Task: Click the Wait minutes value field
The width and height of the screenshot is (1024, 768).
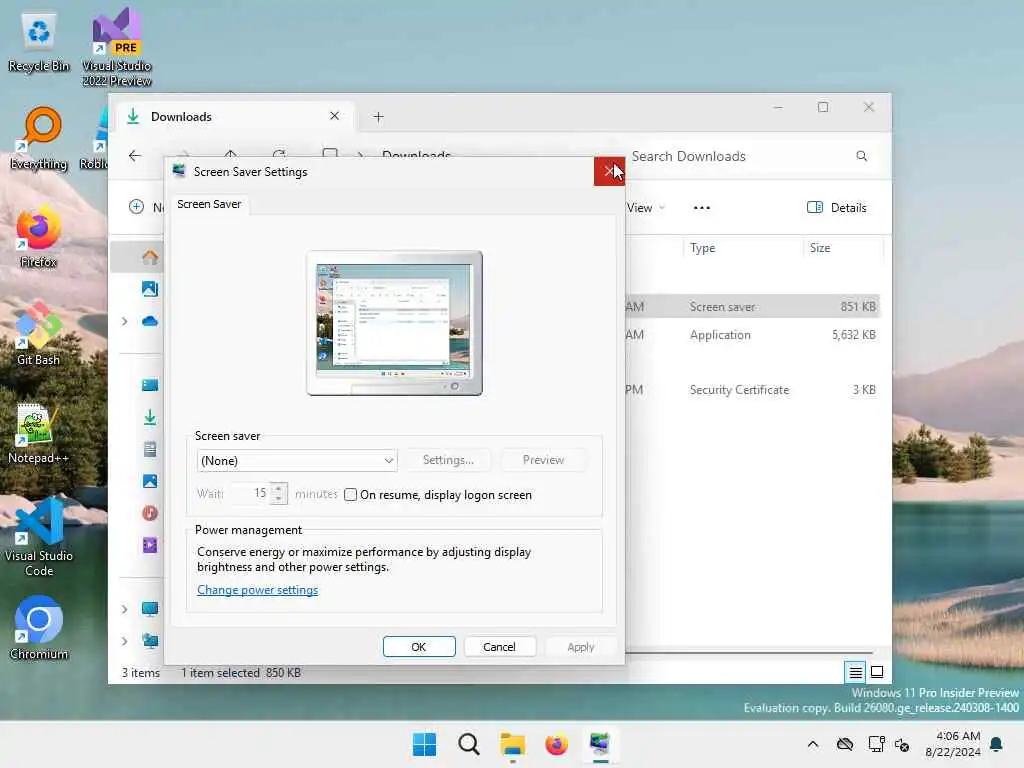Action: 251,492
